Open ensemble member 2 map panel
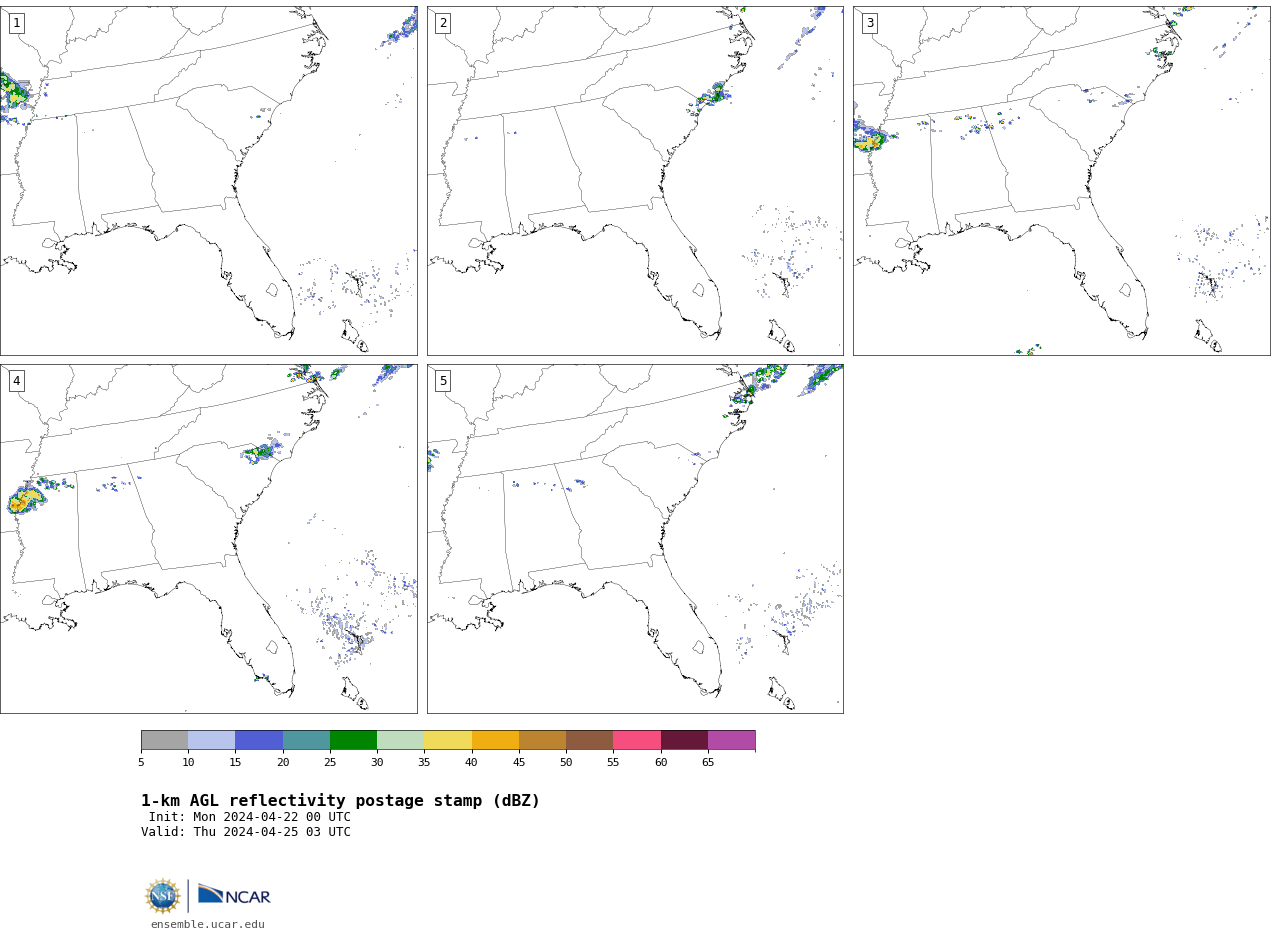Screen dimensions: 1280x936 click(x=635, y=181)
